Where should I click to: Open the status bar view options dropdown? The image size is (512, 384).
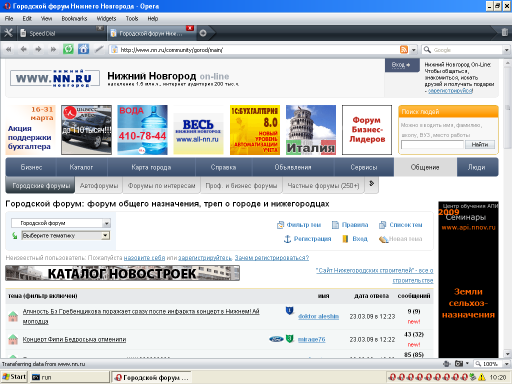[467, 364]
